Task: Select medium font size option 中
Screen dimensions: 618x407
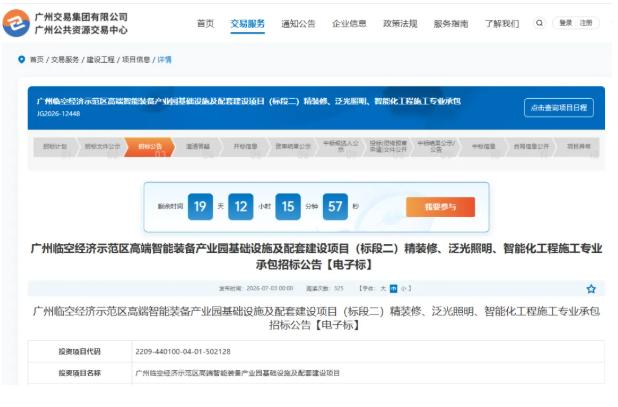Action: pos(393,288)
